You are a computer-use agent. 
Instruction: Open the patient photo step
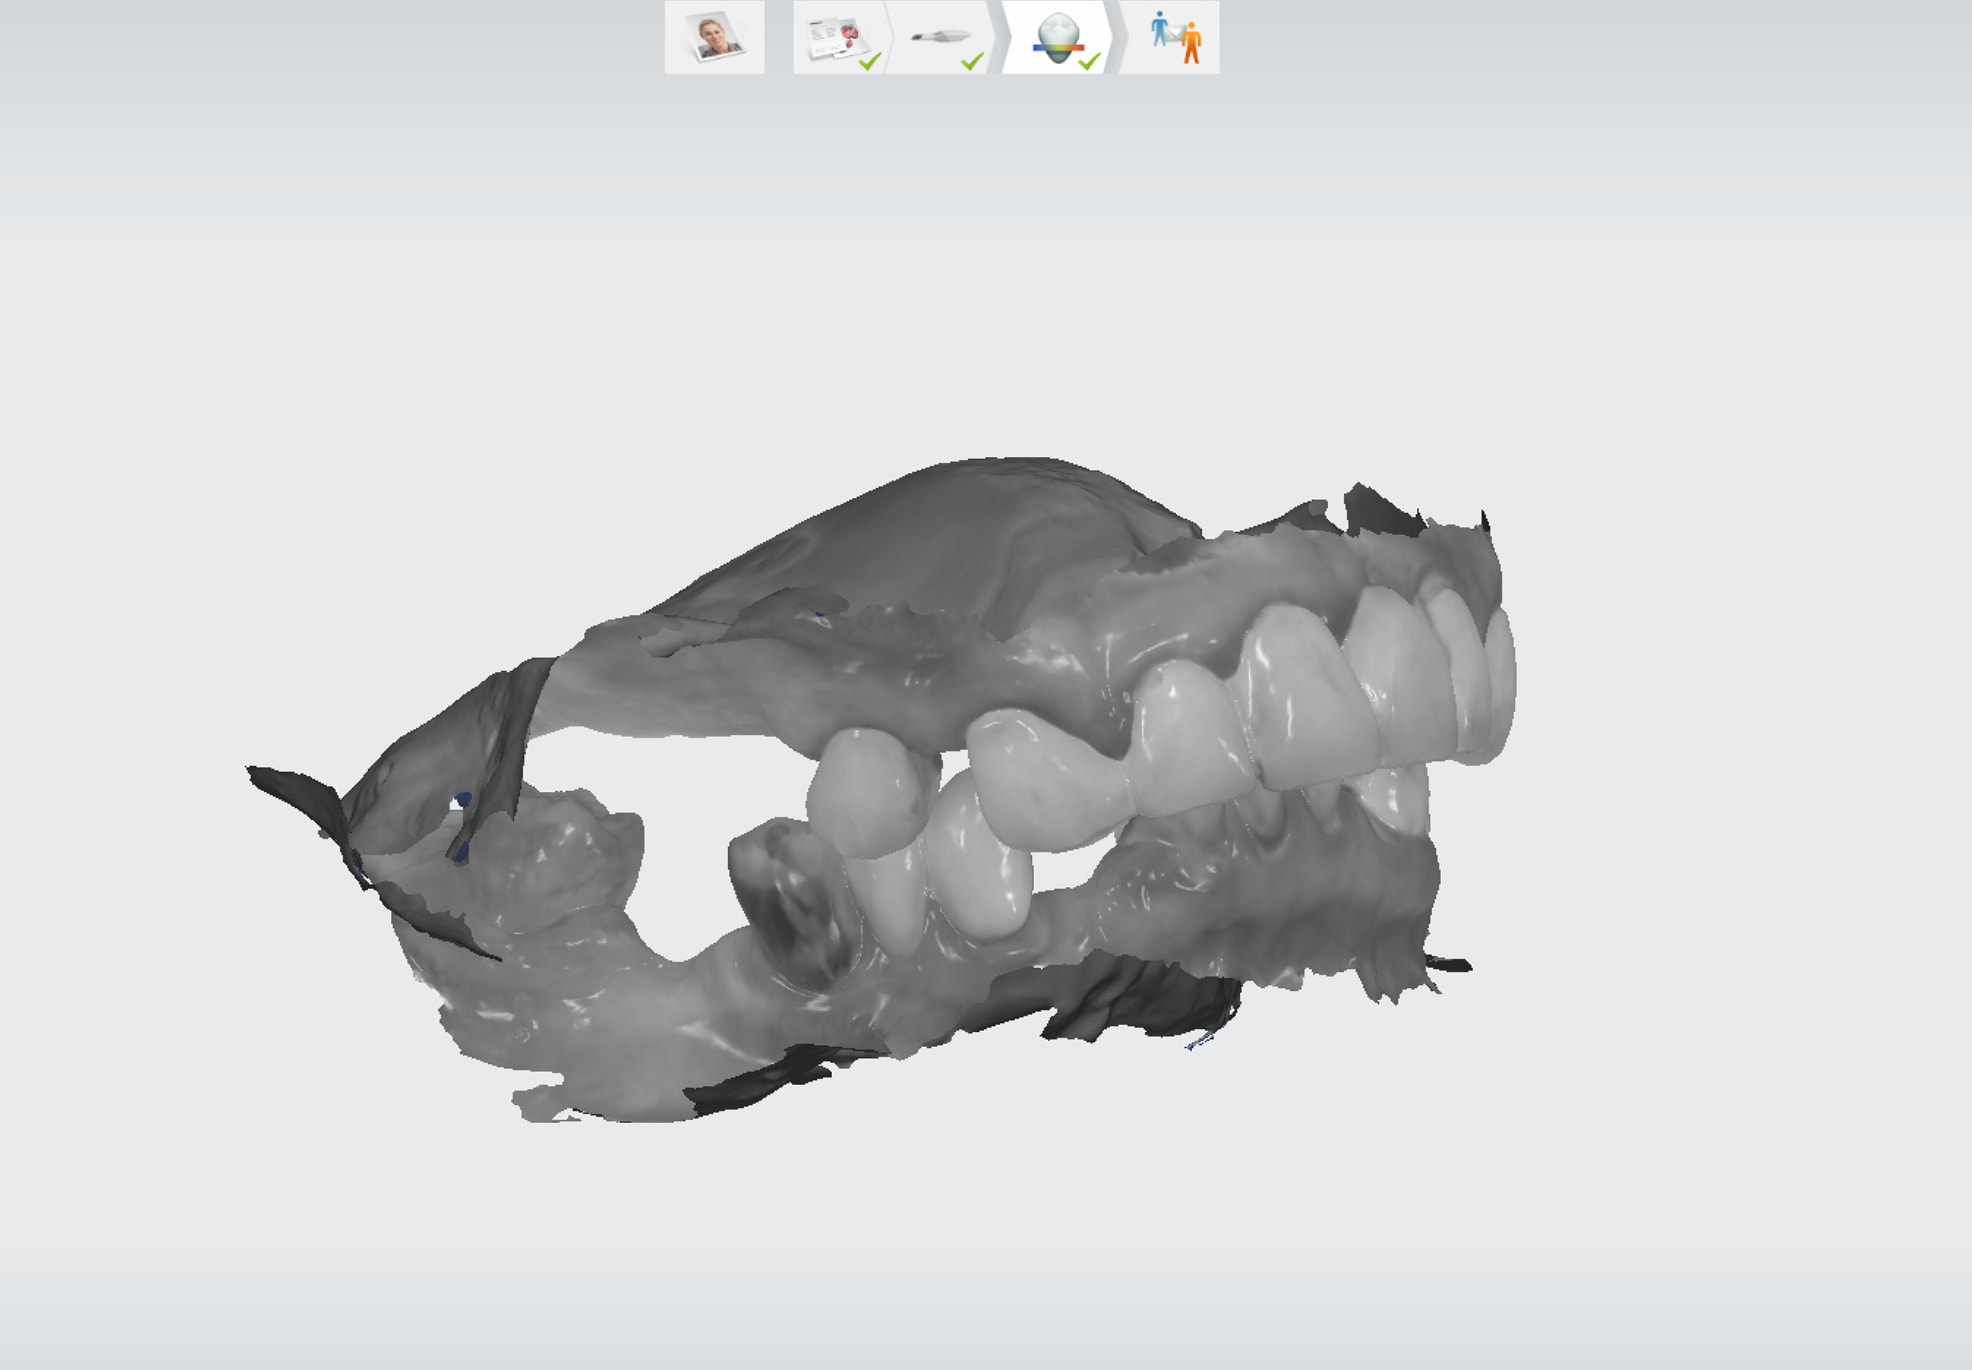coord(714,37)
